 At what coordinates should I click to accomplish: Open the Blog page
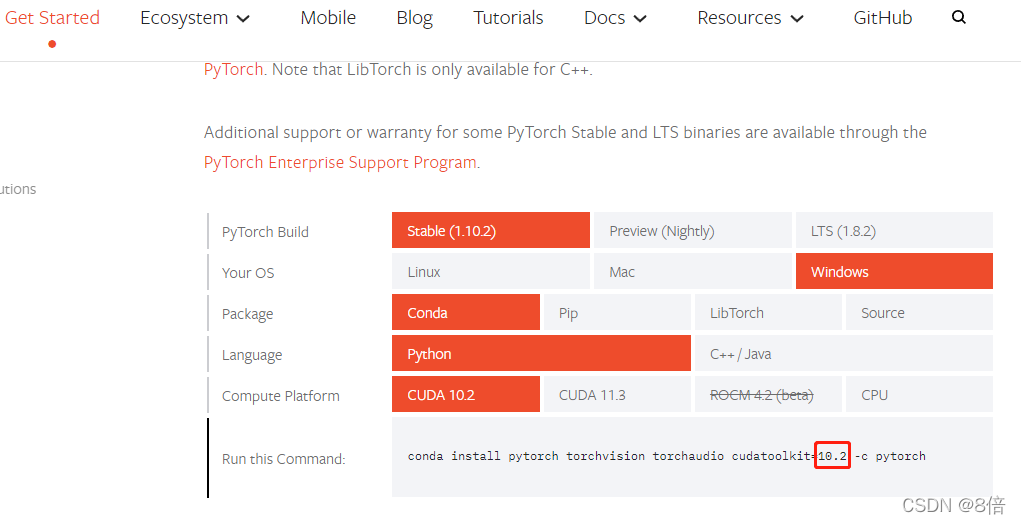click(x=415, y=18)
